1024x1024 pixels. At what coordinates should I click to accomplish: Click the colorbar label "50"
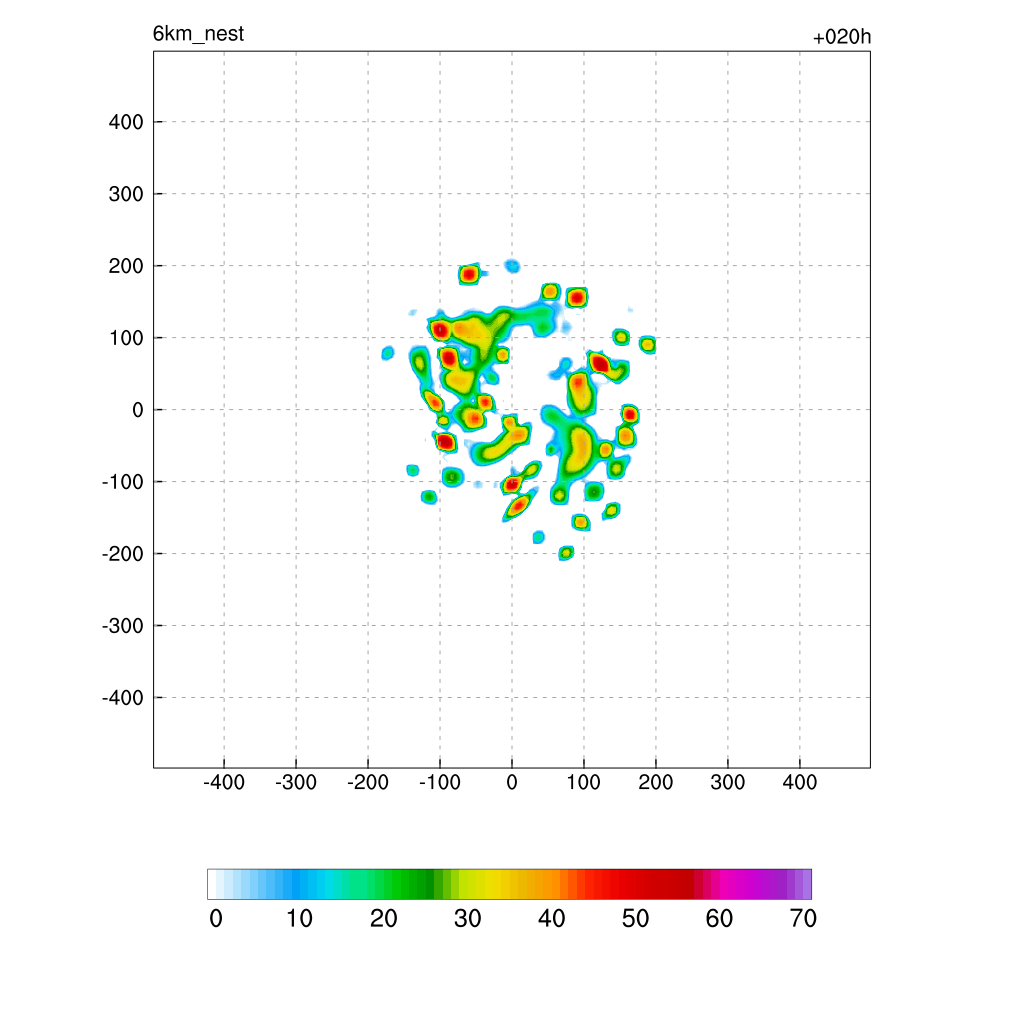635,919
